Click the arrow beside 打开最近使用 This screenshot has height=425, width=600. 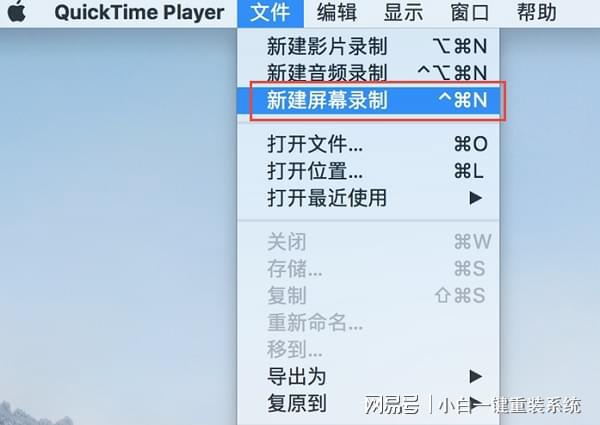(x=476, y=198)
